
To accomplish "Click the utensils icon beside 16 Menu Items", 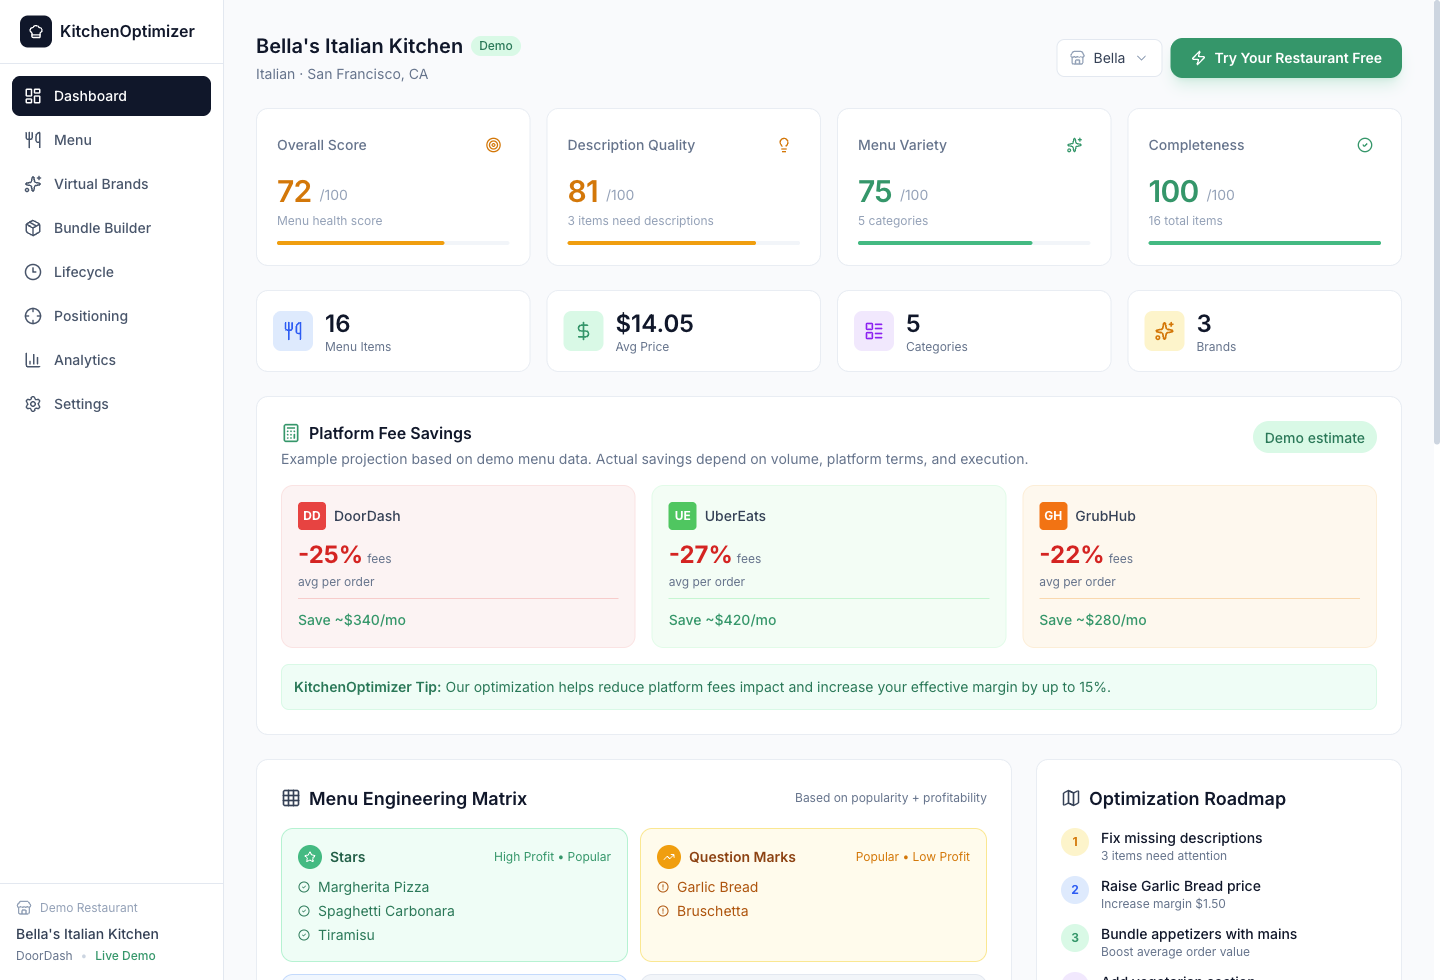I will (293, 331).
